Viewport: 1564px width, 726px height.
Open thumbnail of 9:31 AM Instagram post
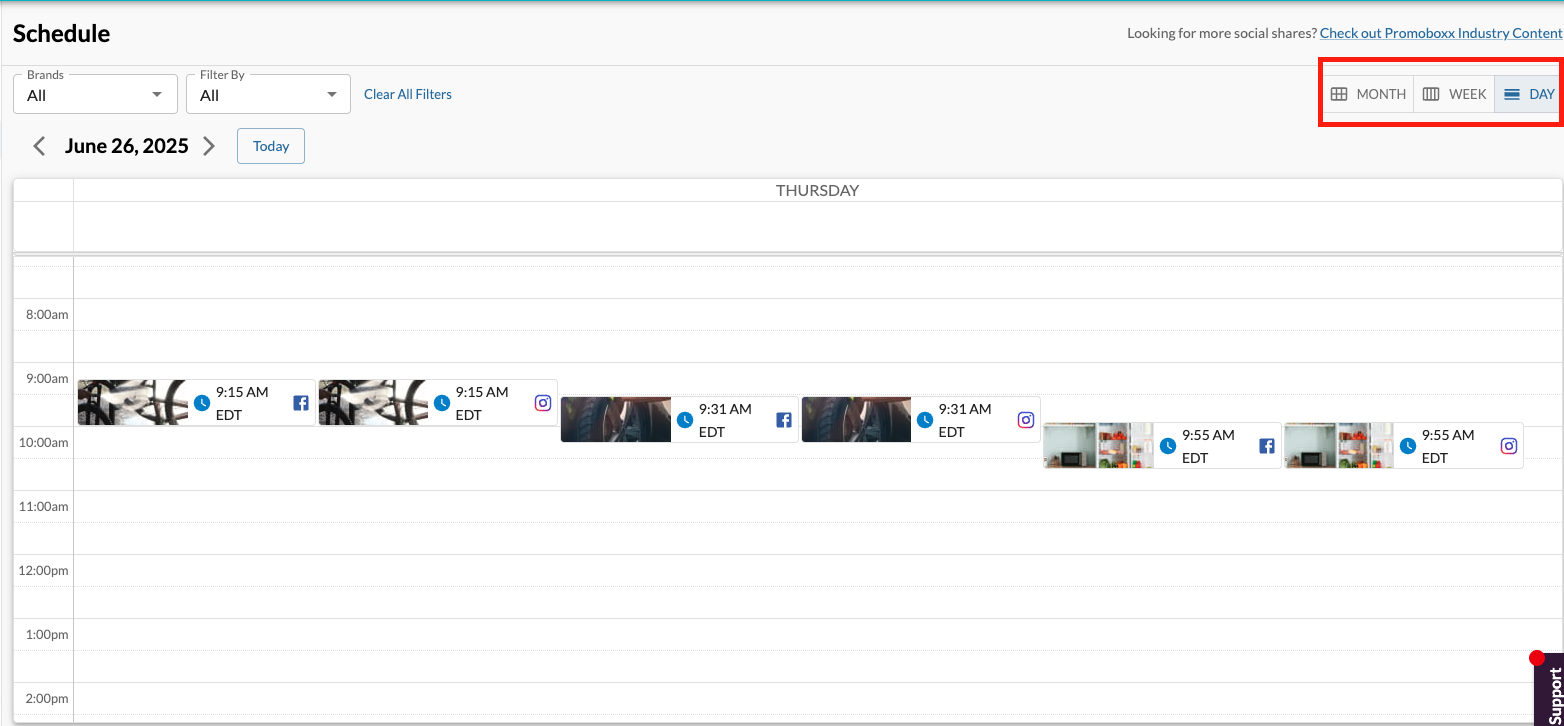(857, 420)
